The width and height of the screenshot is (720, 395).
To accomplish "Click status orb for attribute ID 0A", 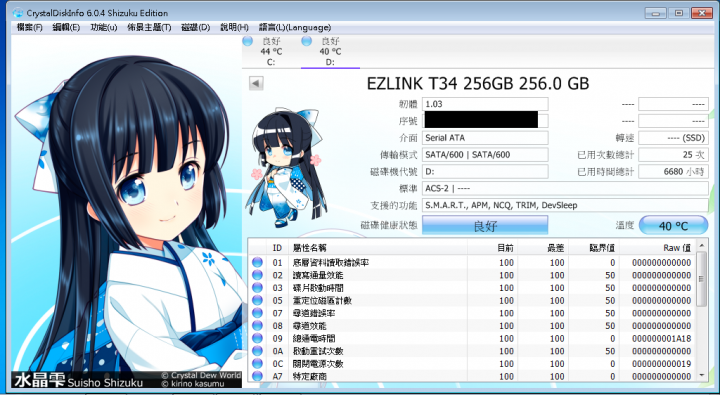I will click(x=257, y=351).
